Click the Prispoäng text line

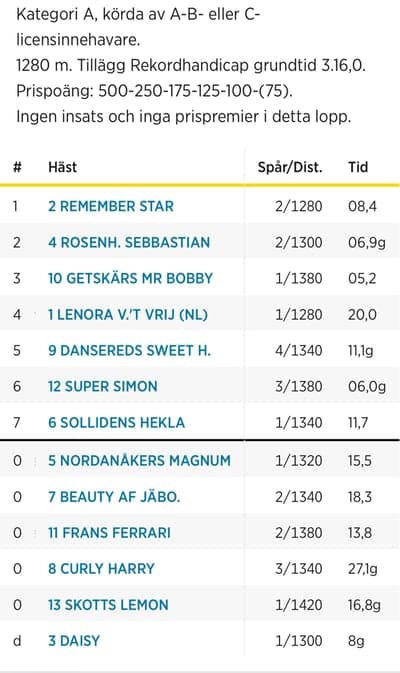[155, 91]
